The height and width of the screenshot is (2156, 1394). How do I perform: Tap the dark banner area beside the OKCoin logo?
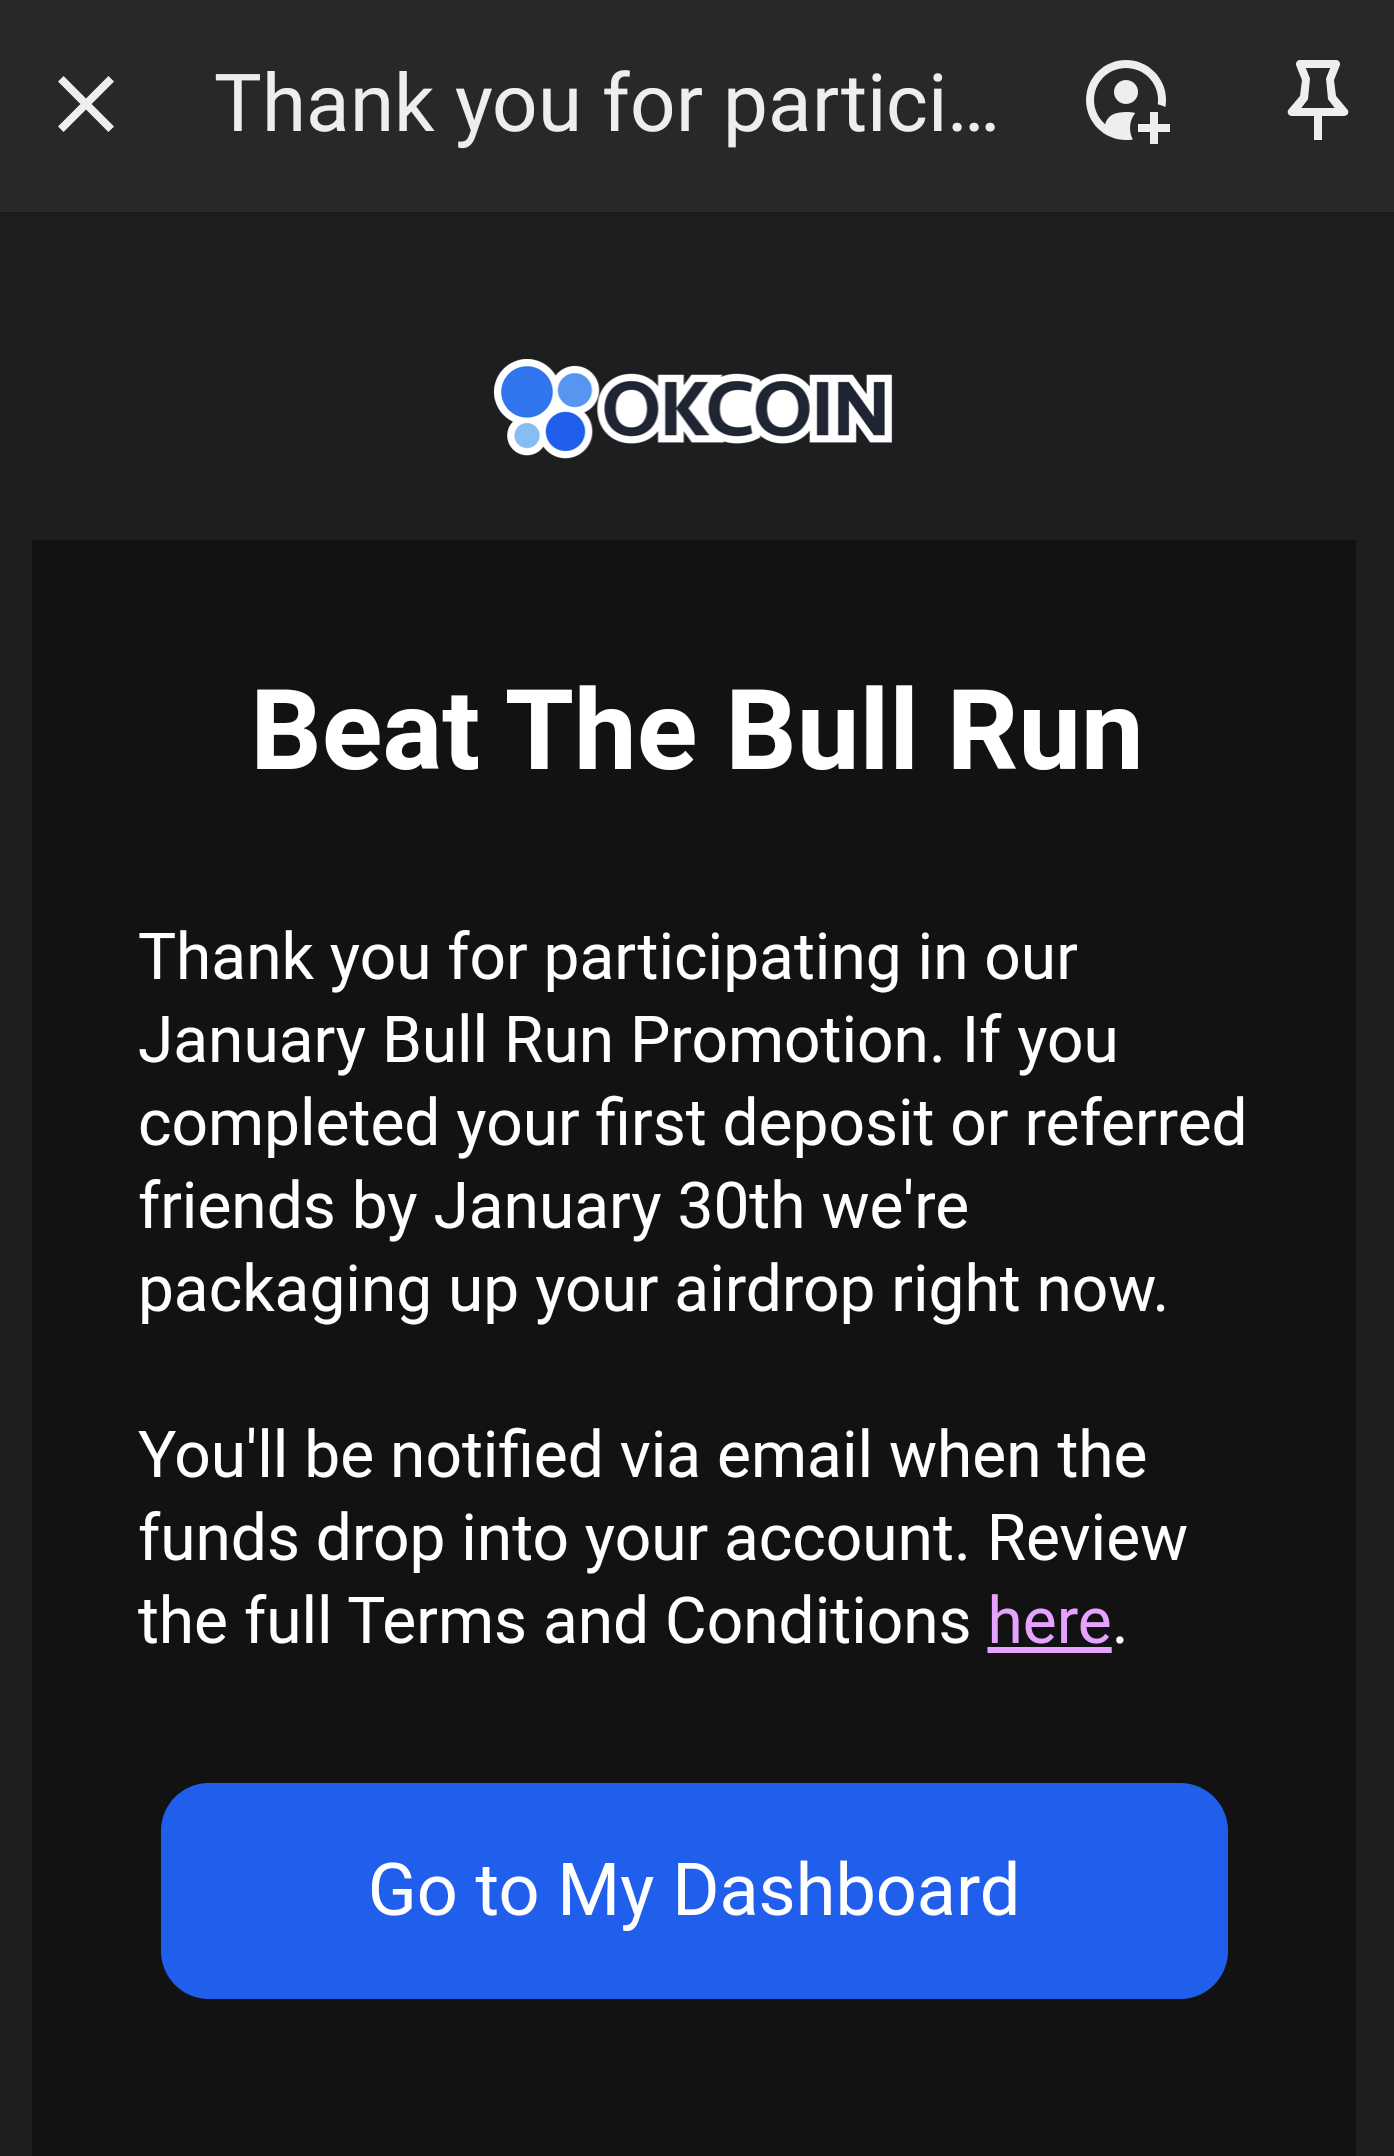tap(1120, 408)
